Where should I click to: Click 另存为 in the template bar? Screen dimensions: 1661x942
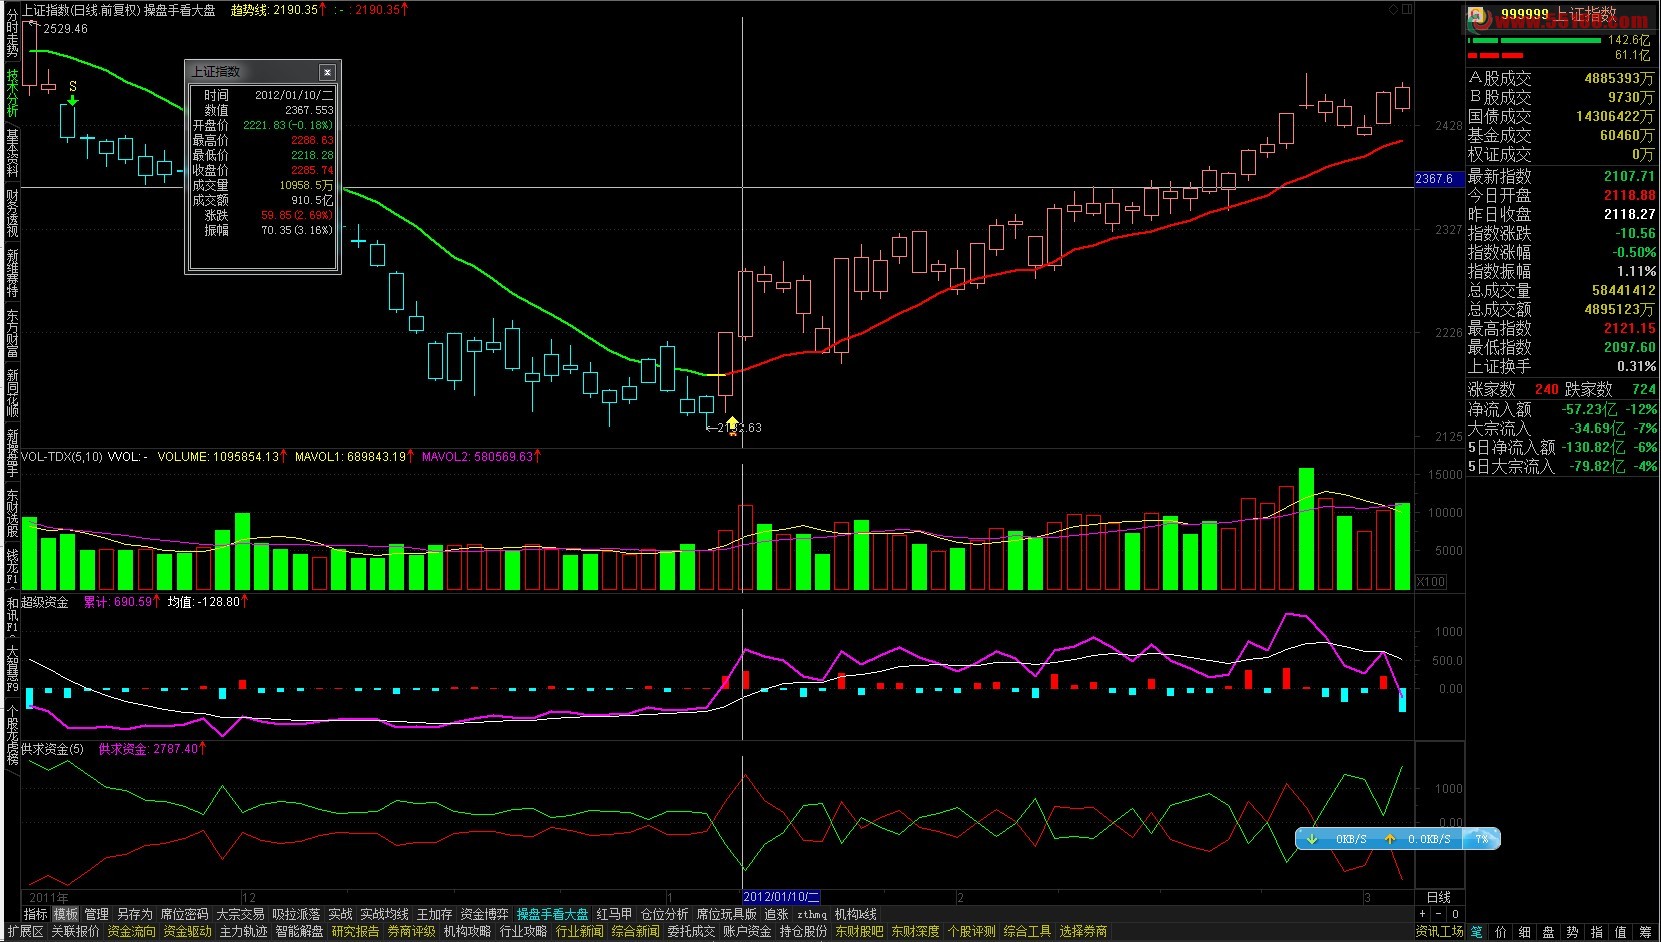click(x=135, y=914)
